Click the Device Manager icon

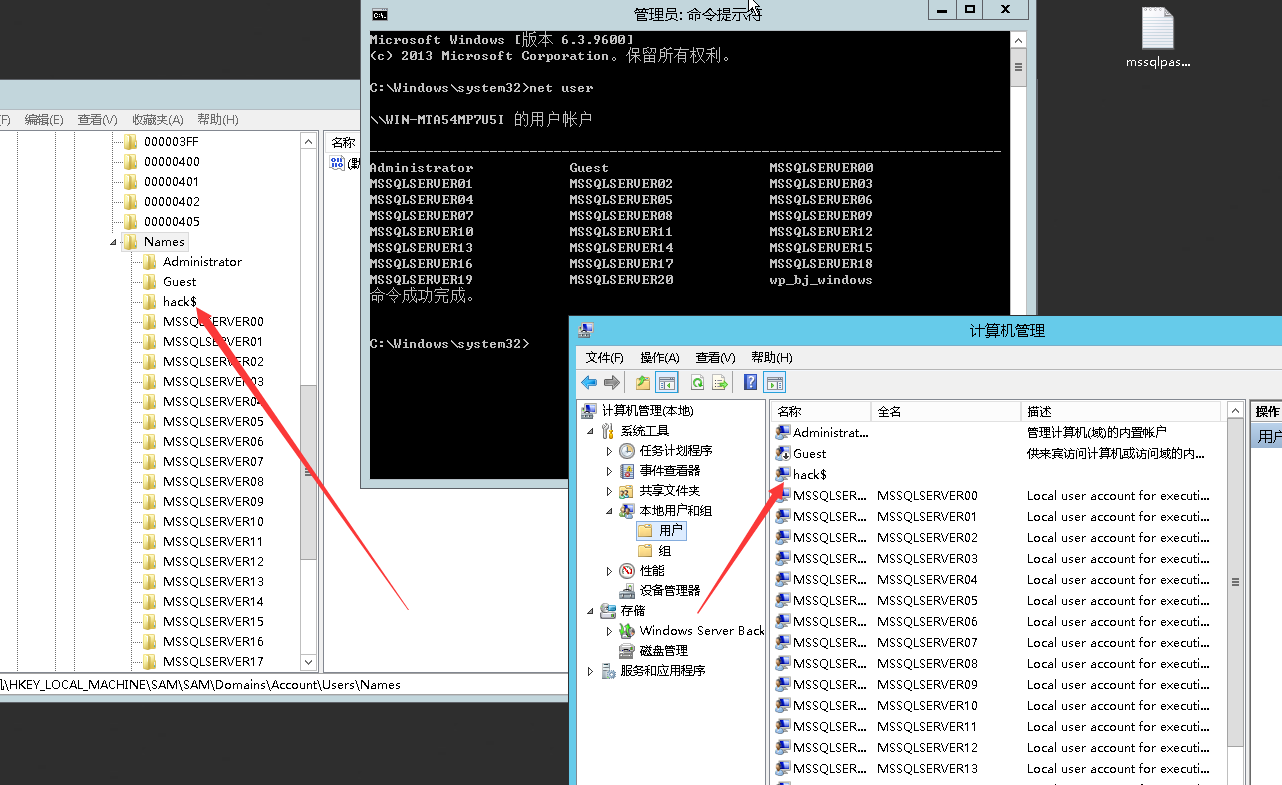pyautogui.click(x=627, y=591)
